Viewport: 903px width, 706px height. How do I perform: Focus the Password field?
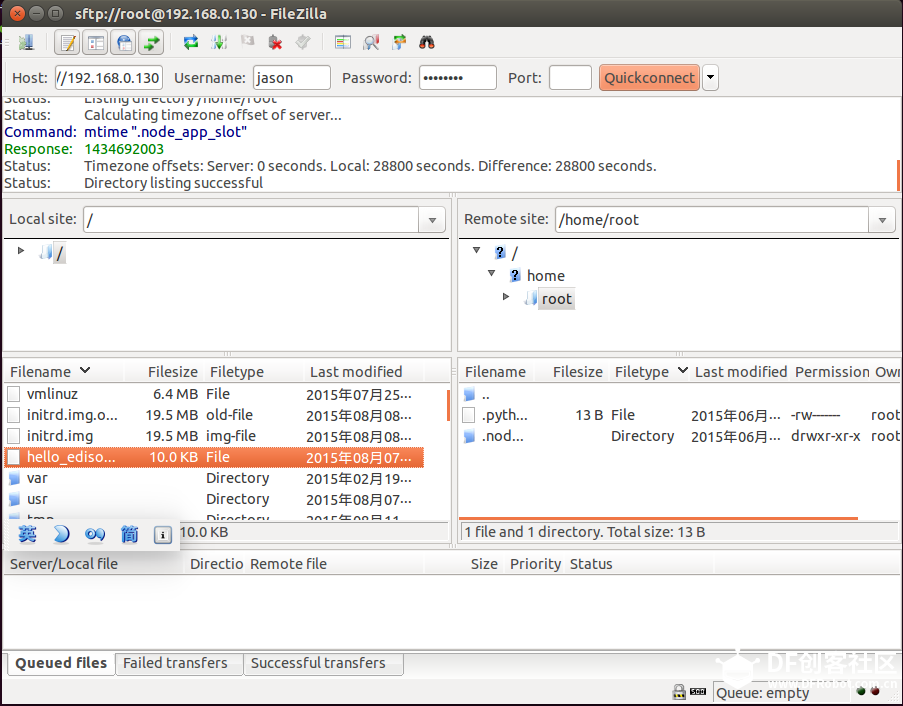(458, 78)
